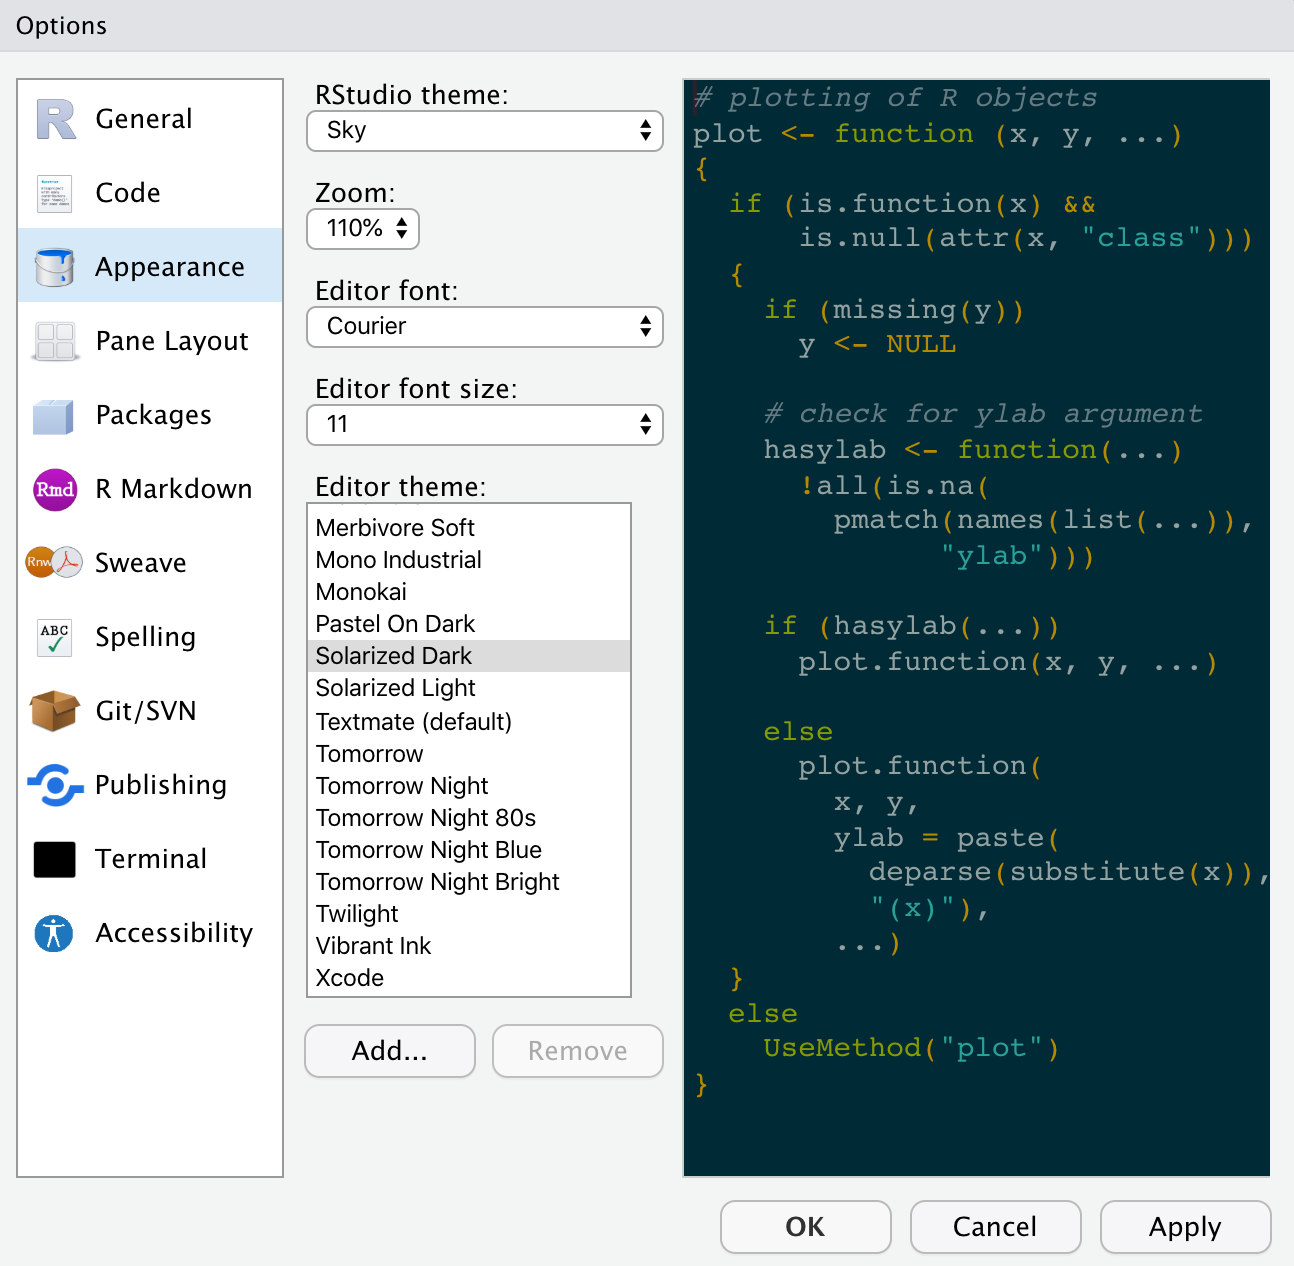The image size is (1294, 1266).
Task: Click the Remove theme button
Action: coord(578,1051)
